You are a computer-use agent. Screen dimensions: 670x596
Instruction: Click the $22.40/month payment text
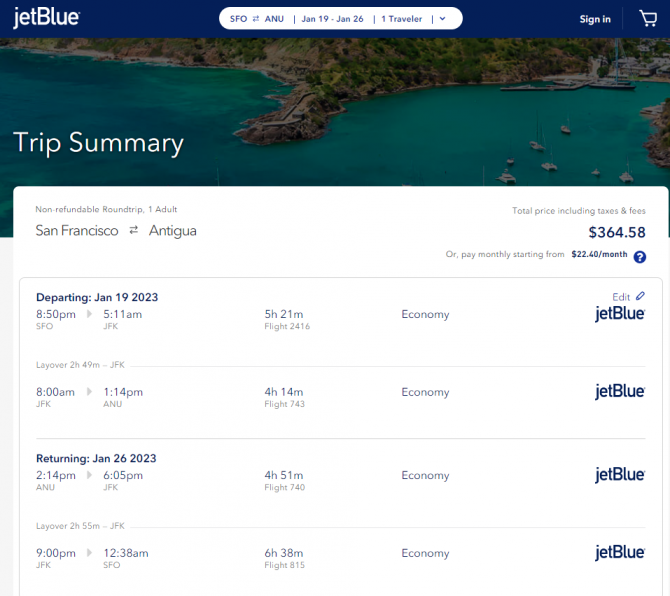coord(599,254)
